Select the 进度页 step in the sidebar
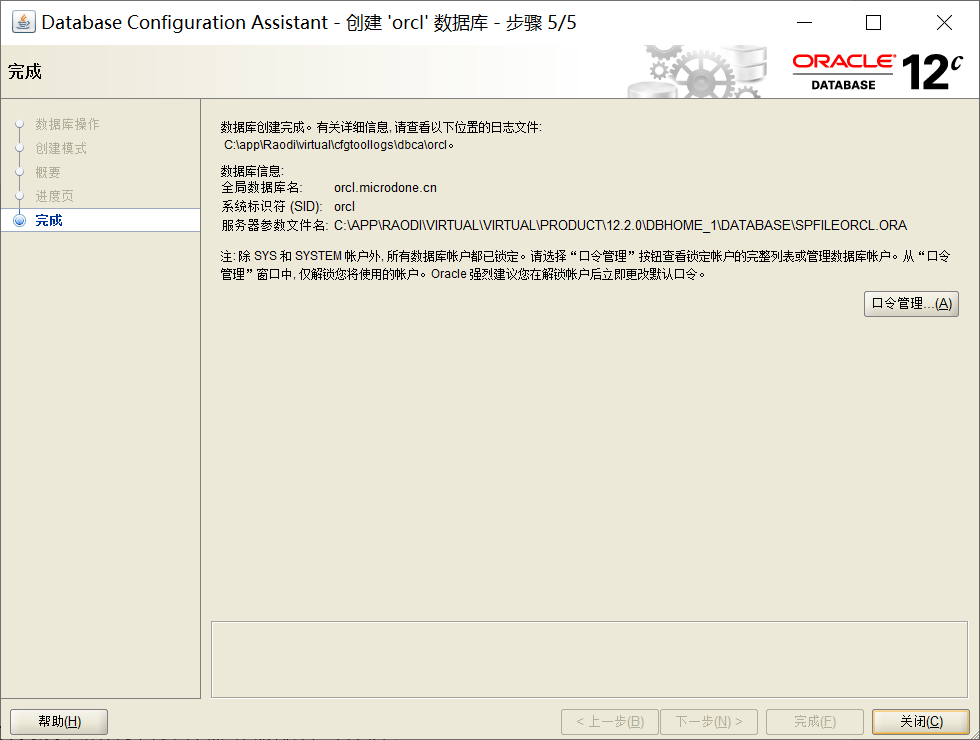The image size is (980, 740). [x=54, y=196]
